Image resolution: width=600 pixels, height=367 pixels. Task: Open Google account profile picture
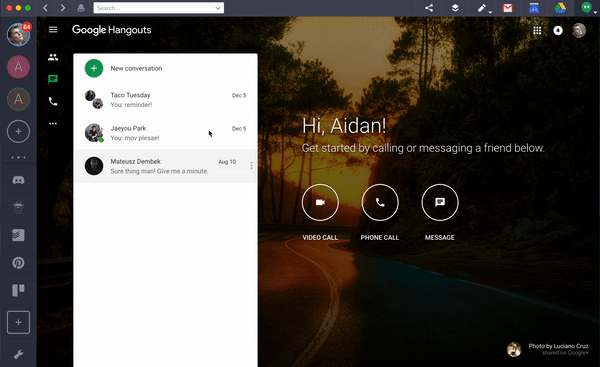[579, 30]
